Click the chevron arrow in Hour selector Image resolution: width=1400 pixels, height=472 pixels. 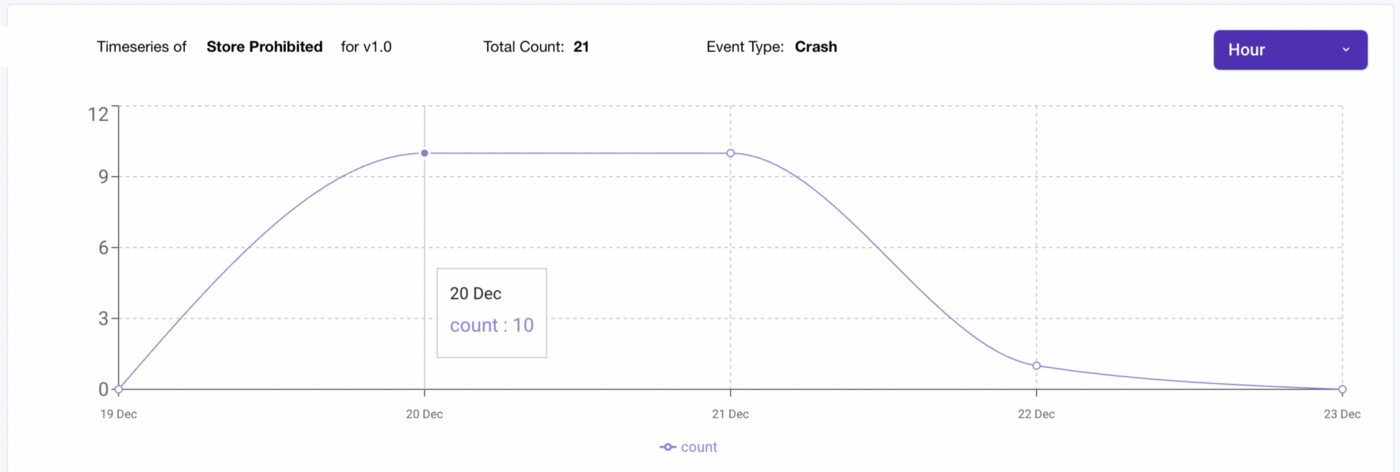[1346, 49]
